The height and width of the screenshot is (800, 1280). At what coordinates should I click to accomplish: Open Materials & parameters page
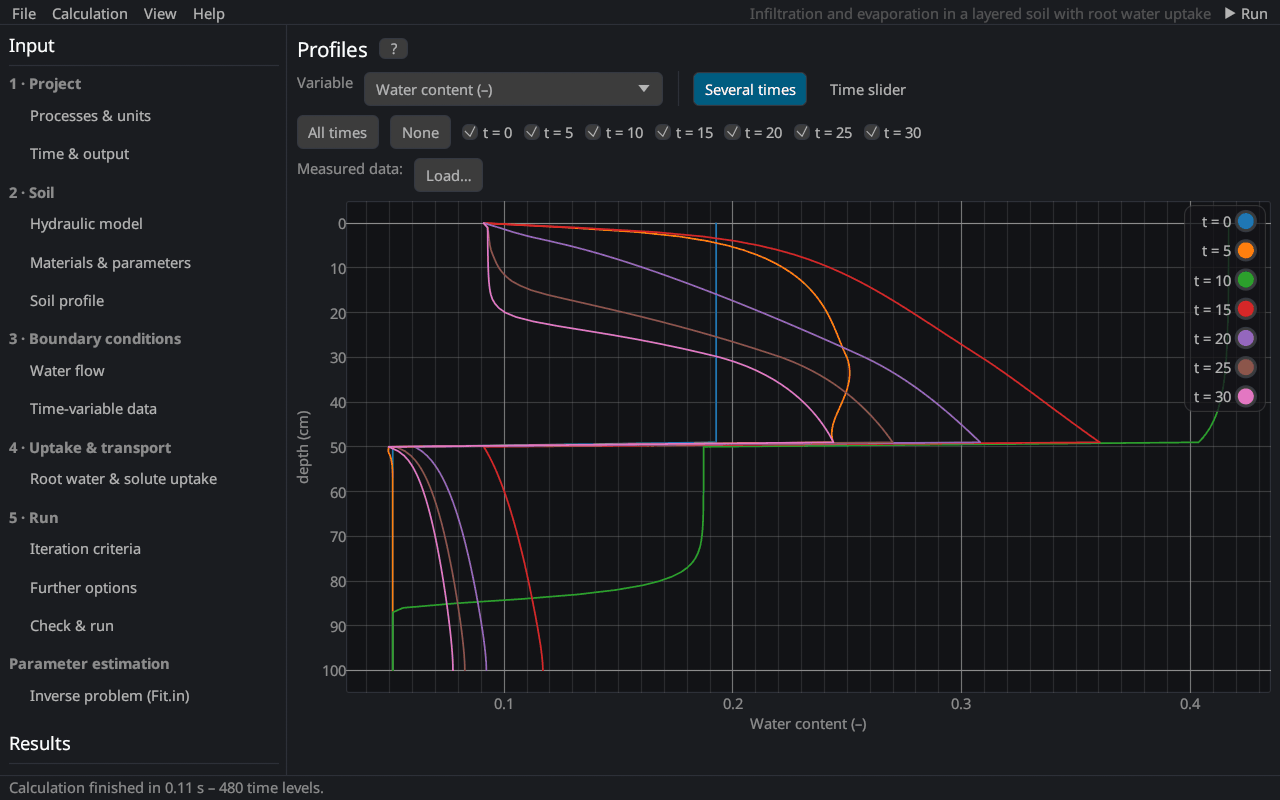(110, 262)
